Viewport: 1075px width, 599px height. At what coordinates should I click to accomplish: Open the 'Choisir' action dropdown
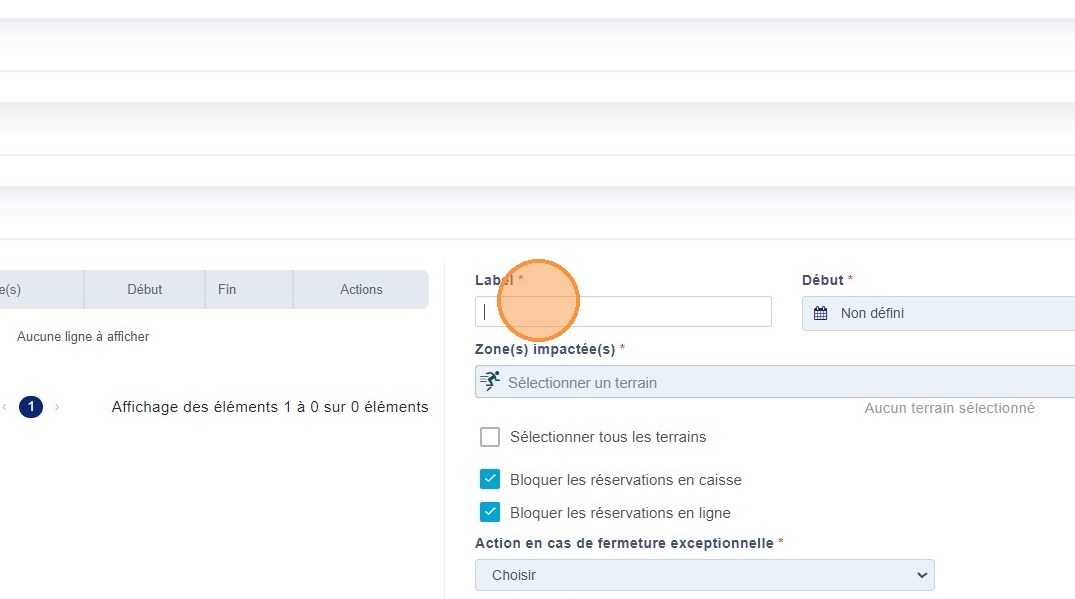[x=704, y=575]
